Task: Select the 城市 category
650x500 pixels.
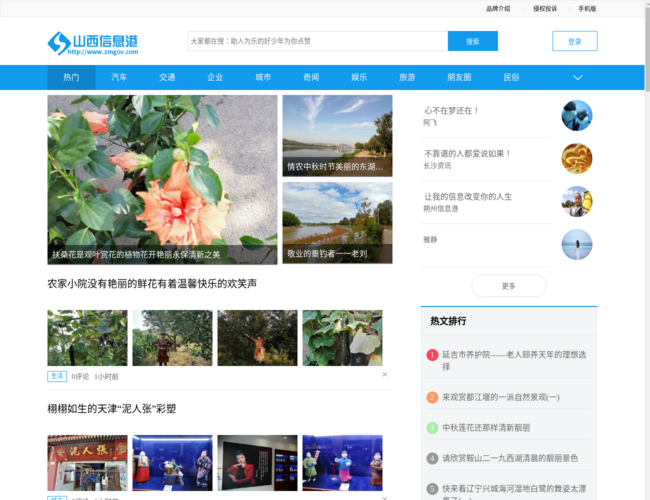Action: point(263,78)
